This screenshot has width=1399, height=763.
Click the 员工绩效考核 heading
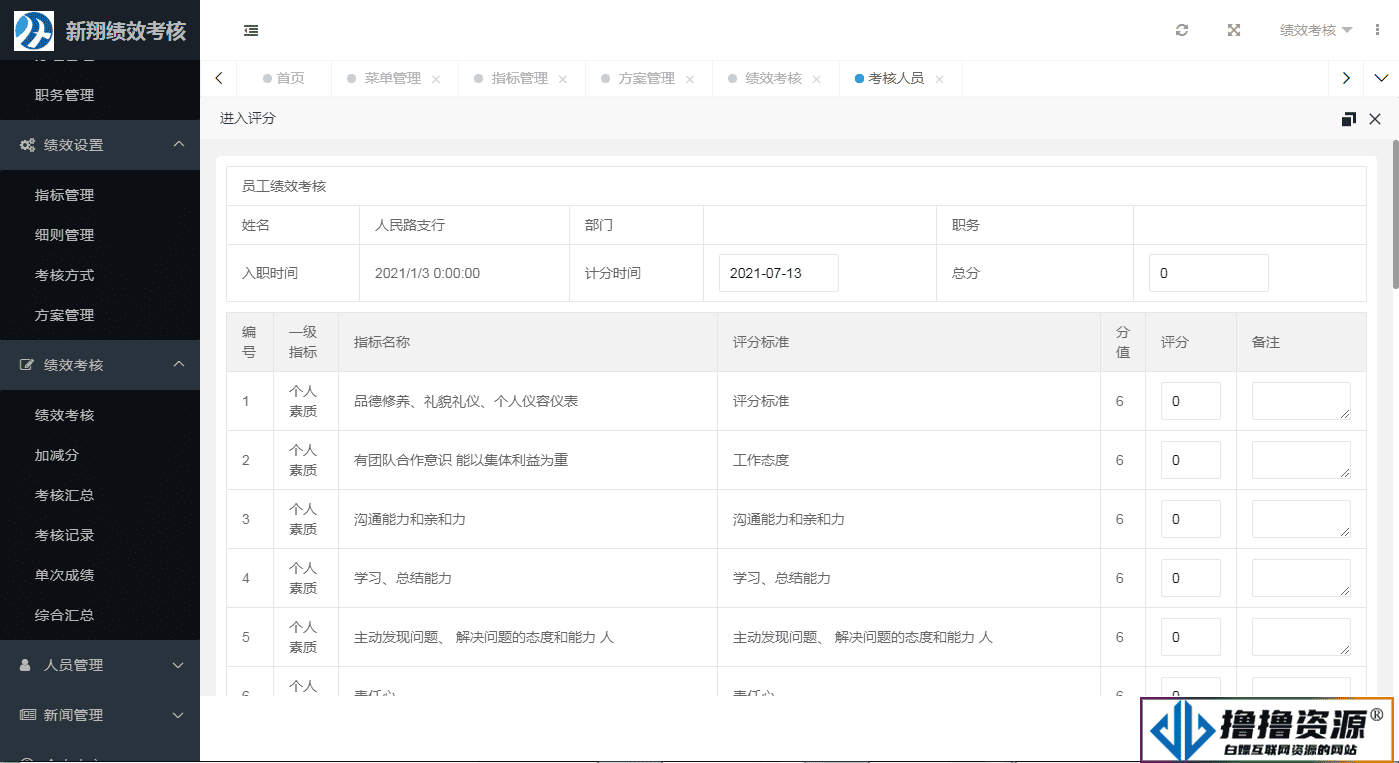284,186
